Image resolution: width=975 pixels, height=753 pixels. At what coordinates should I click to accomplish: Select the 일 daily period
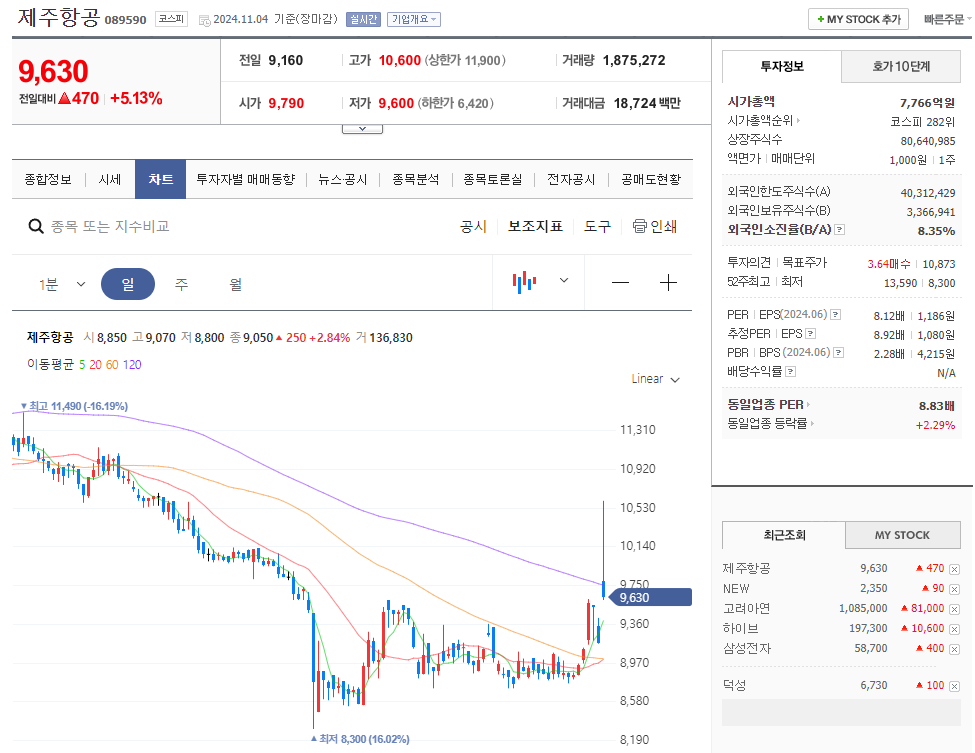point(127,284)
